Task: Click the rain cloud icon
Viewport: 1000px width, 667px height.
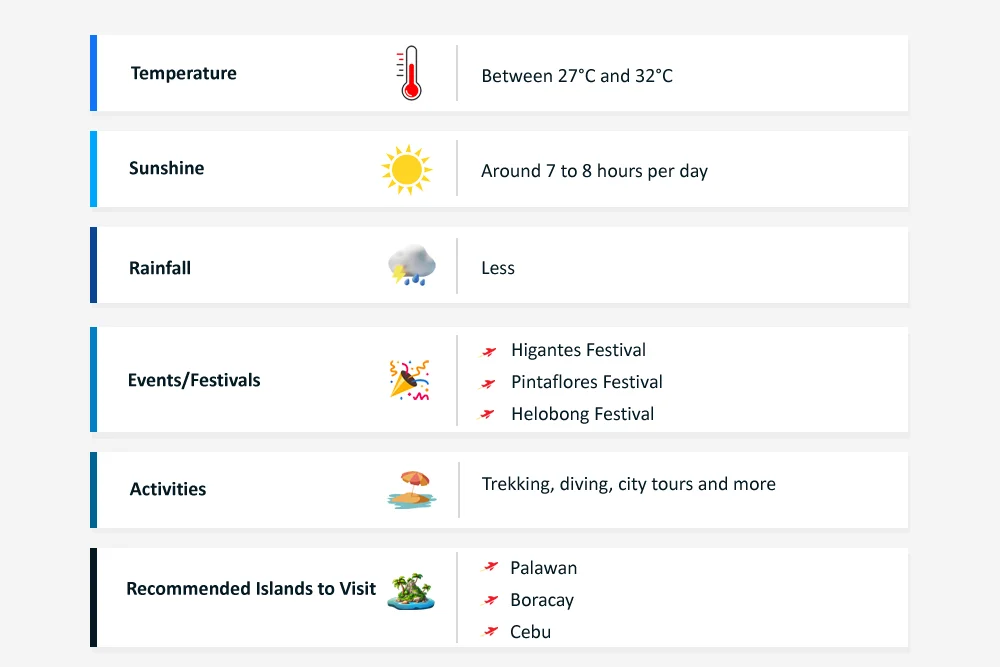Action: click(x=411, y=267)
